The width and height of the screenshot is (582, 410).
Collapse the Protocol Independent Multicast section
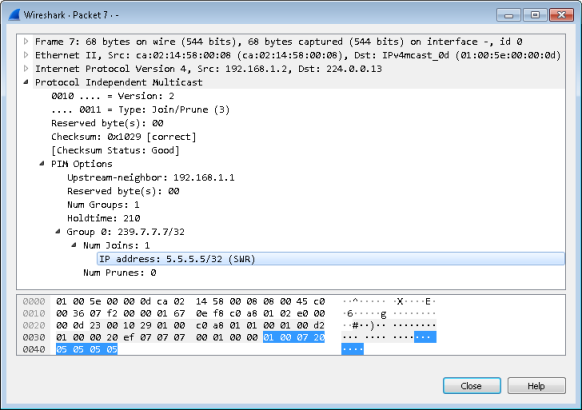26,82
